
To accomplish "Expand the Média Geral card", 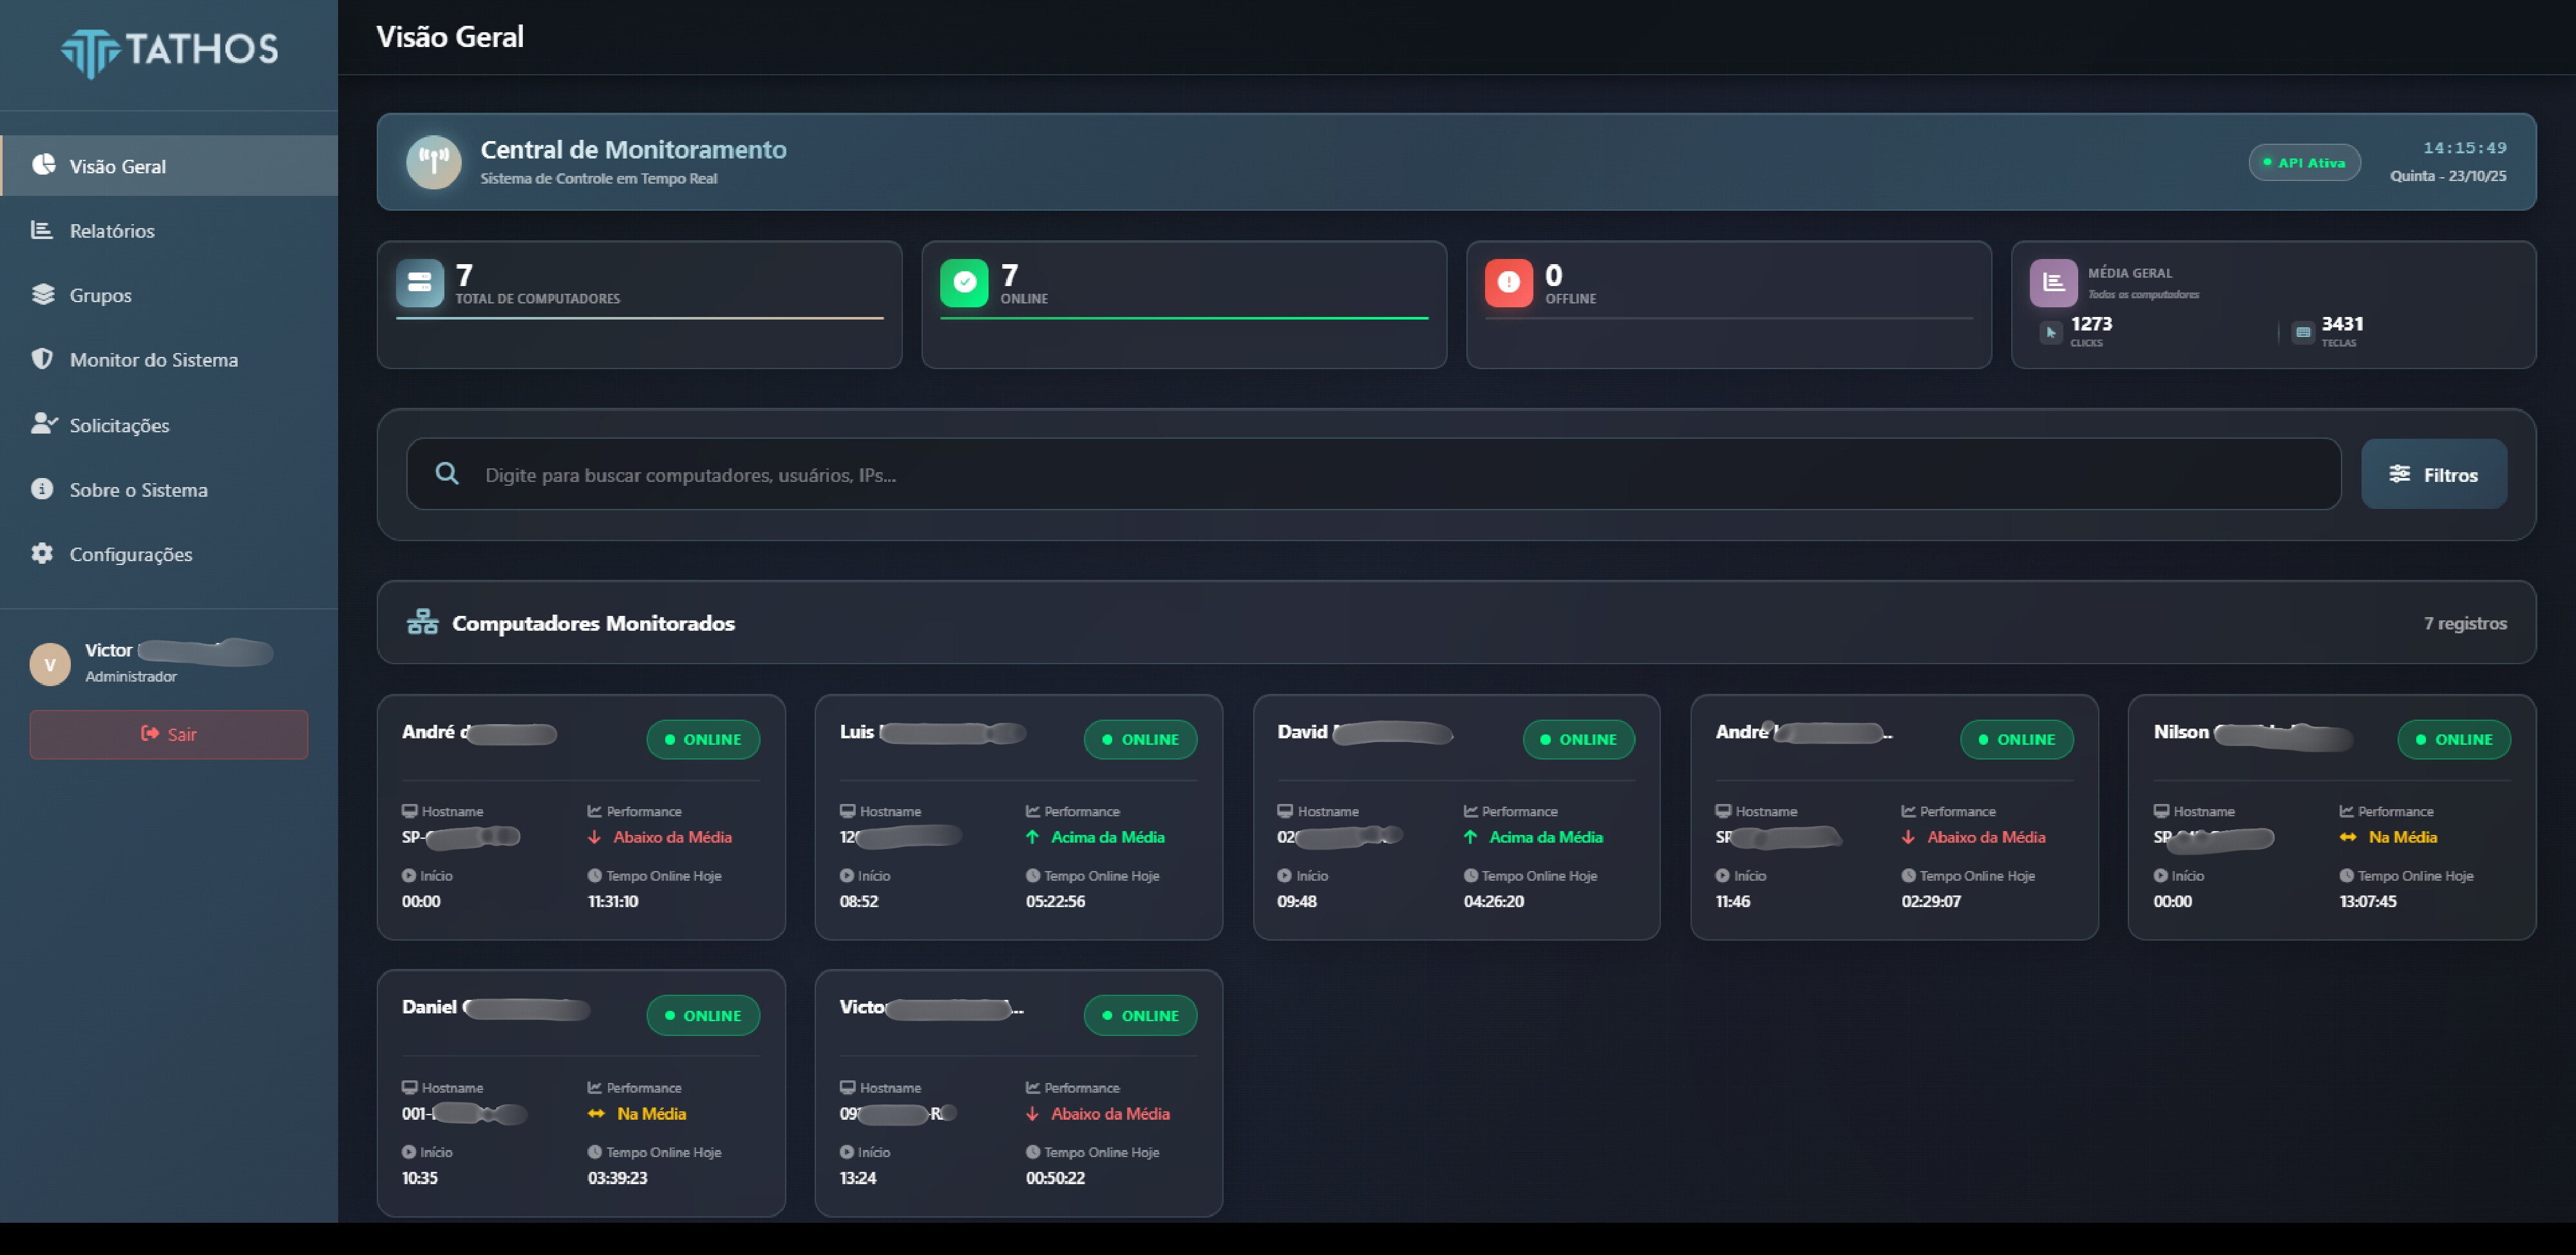I will coord(2273,305).
